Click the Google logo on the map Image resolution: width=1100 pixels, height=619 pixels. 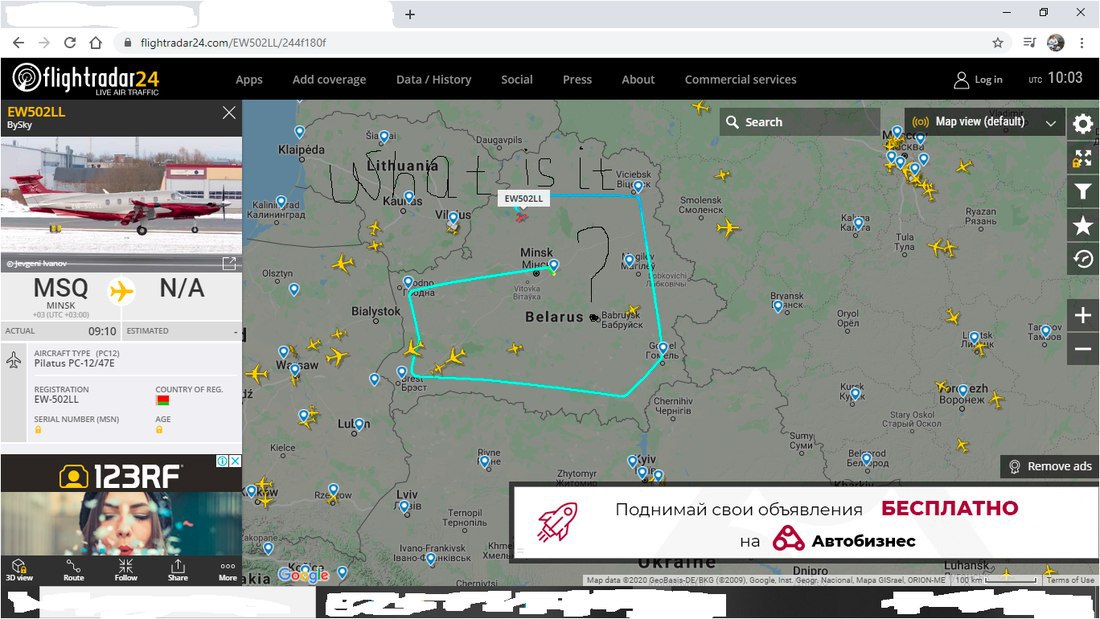click(x=302, y=574)
